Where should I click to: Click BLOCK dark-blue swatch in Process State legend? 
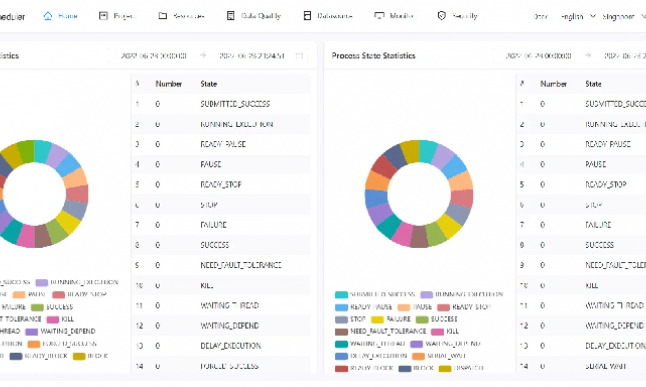(405, 368)
